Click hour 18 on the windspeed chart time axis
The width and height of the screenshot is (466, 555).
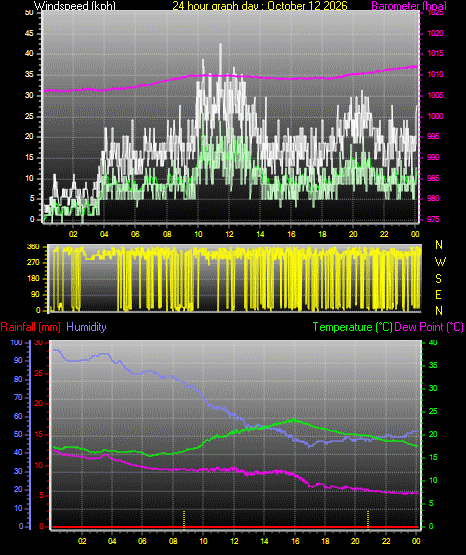(322, 234)
